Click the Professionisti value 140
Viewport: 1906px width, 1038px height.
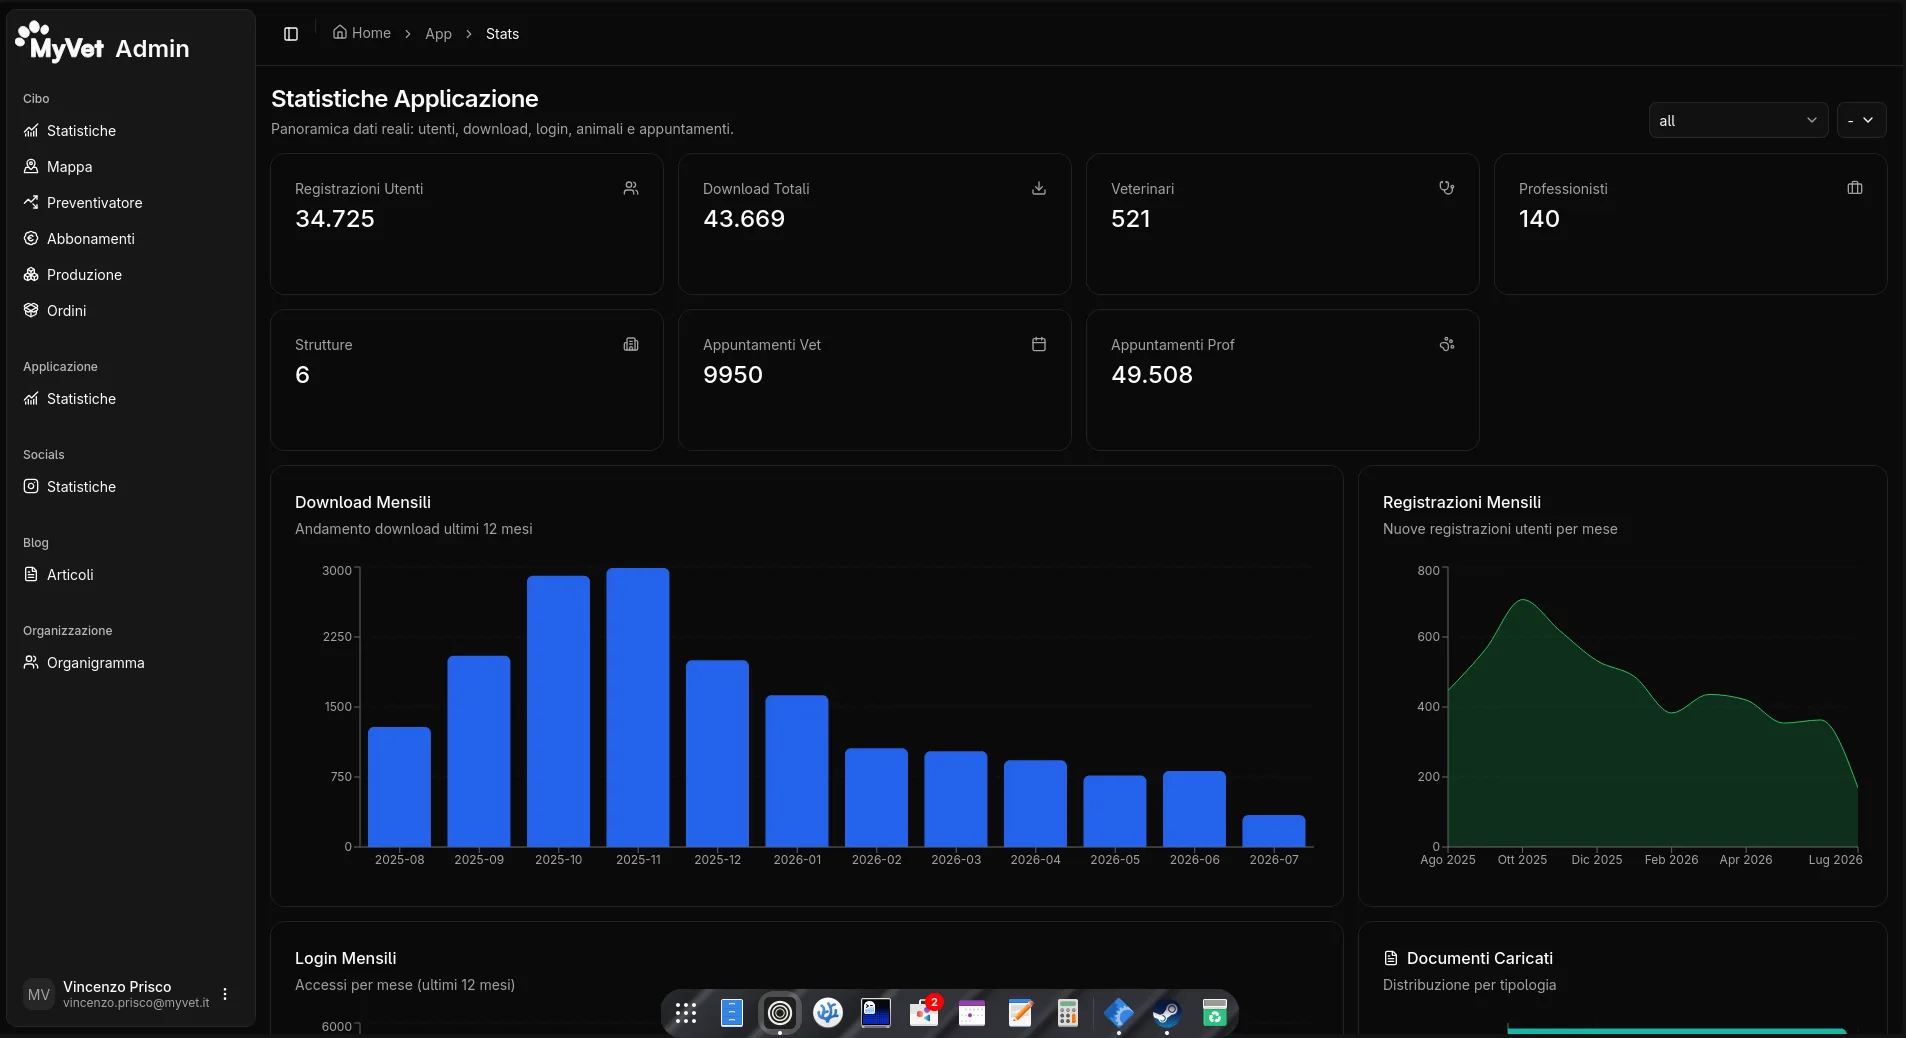(x=1539, y=219)
